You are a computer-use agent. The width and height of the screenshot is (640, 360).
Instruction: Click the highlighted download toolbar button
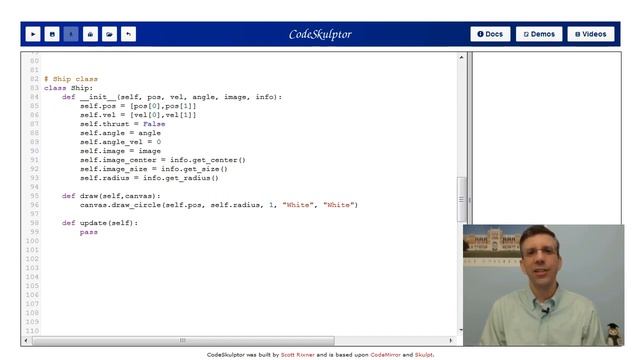point(71,34)
